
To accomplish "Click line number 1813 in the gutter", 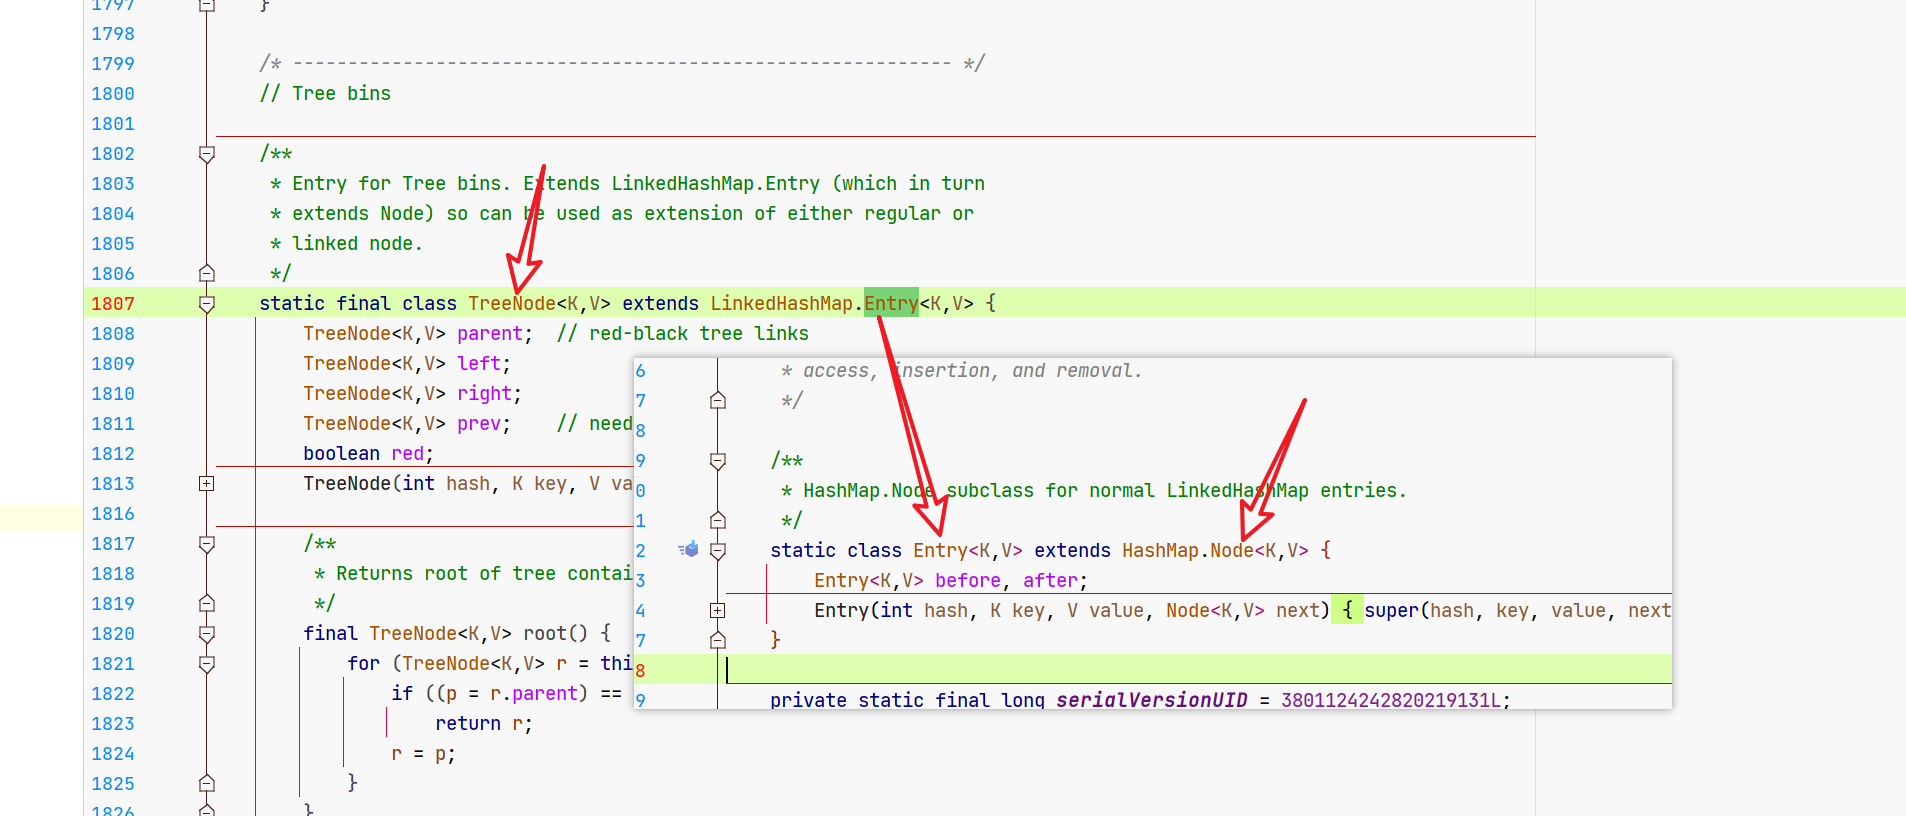I will click(x=113, y=483).
